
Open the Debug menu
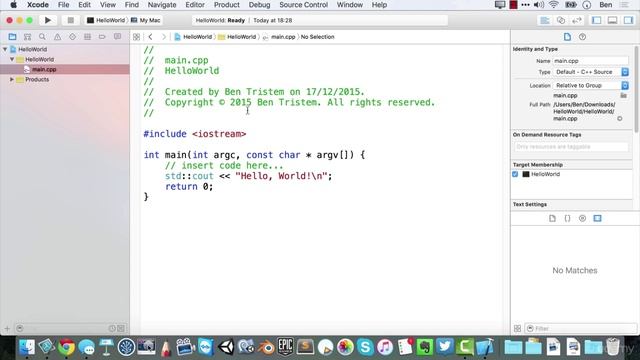[x=259, y=5]
